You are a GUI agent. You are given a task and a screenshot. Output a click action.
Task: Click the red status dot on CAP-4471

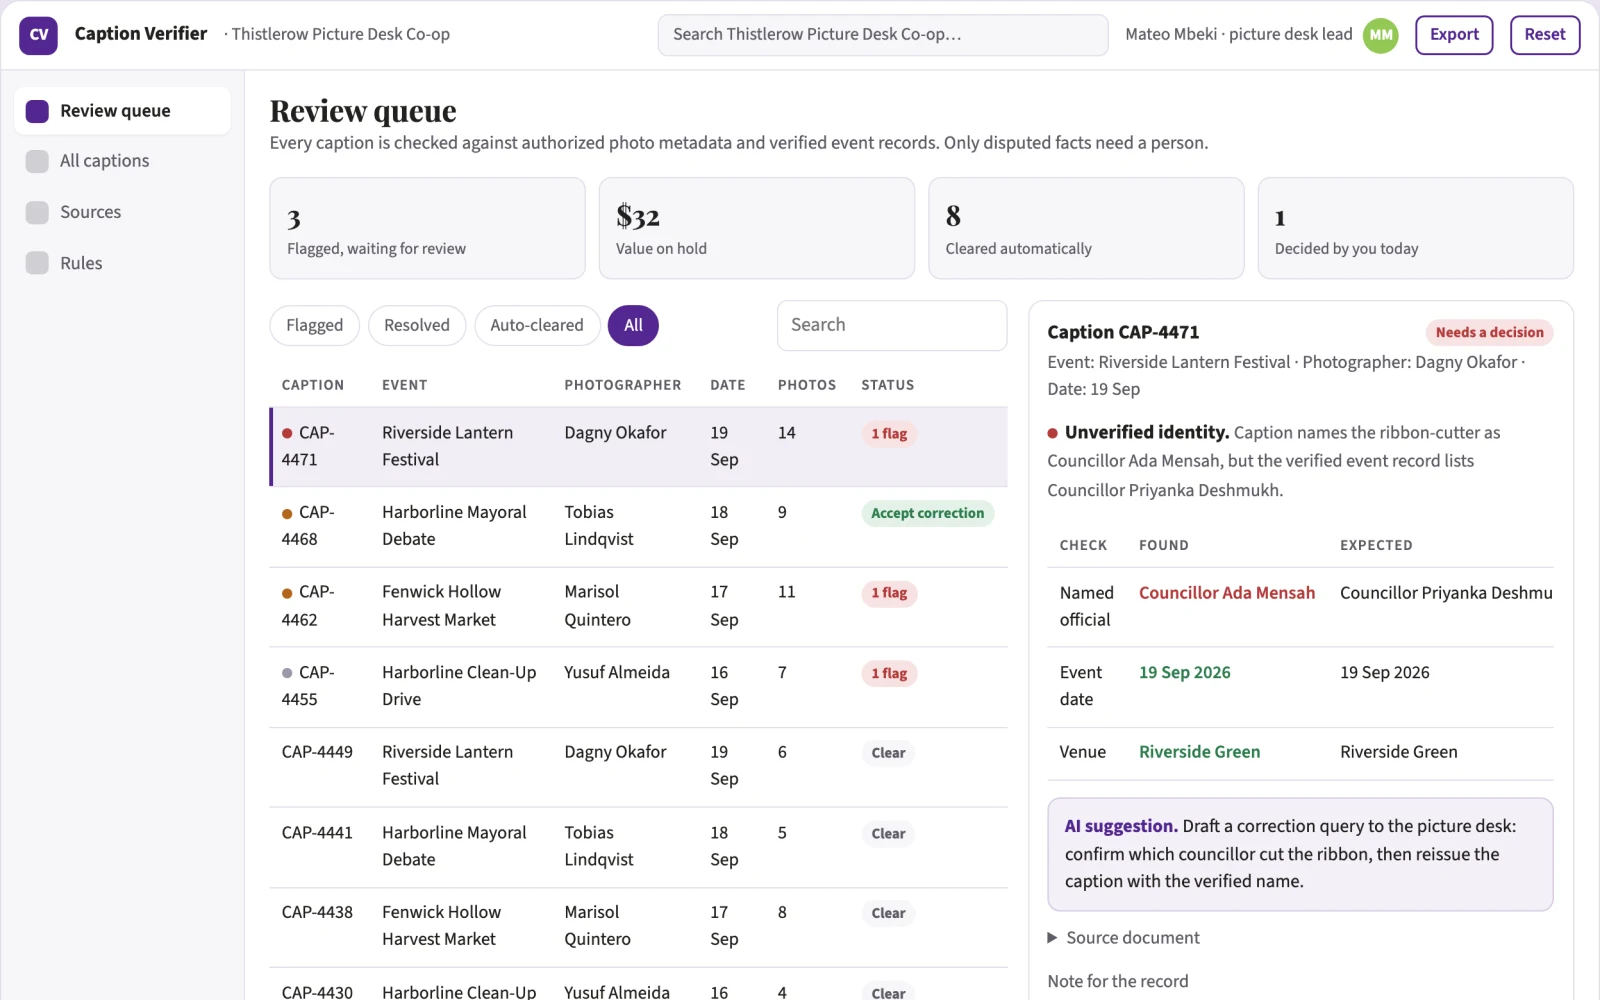coord(287,434)
